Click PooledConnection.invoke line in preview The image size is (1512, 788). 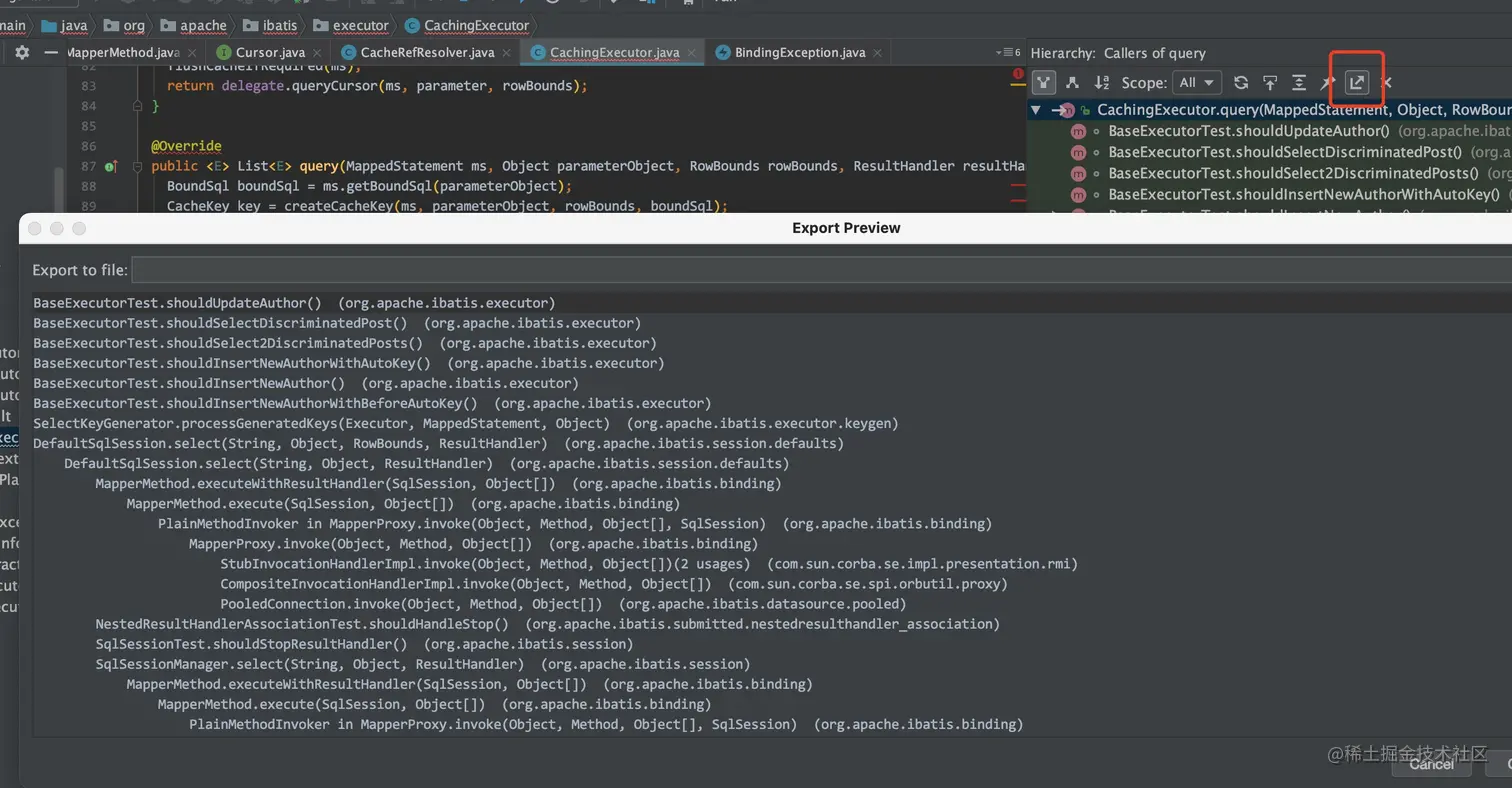click(563, 603)
